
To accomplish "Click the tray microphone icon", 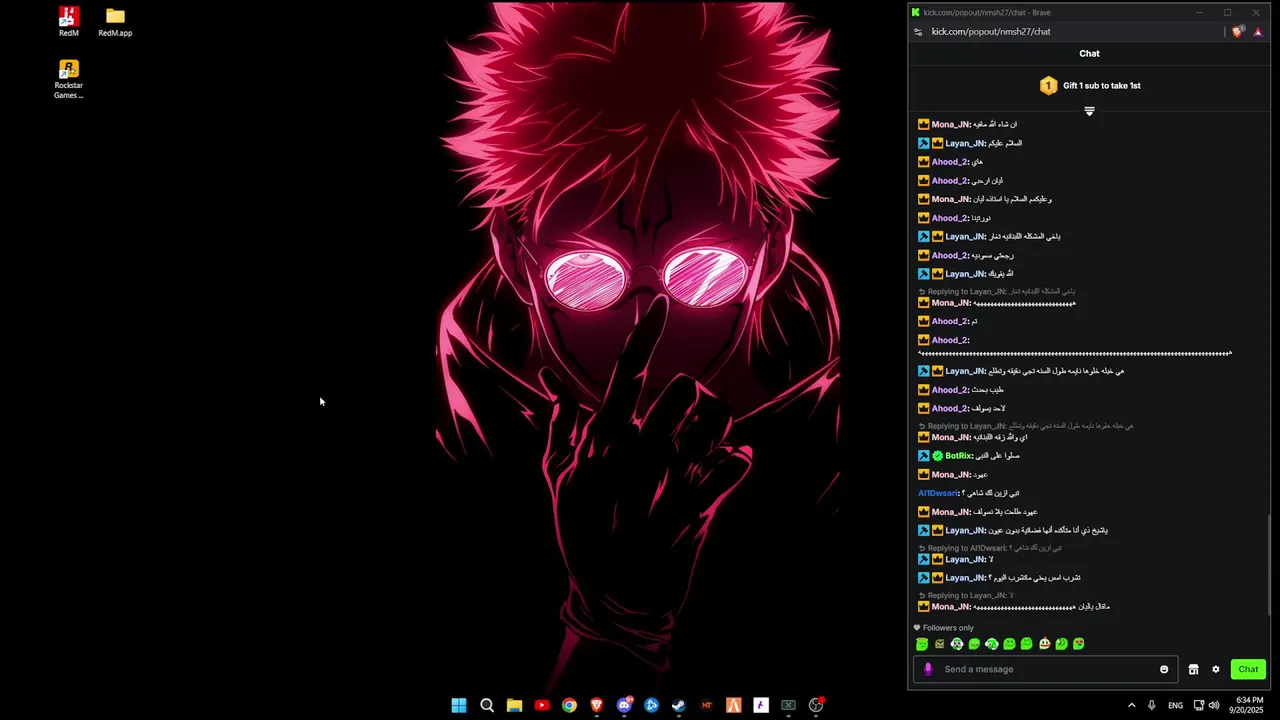I will click(x=1152, y=705).
